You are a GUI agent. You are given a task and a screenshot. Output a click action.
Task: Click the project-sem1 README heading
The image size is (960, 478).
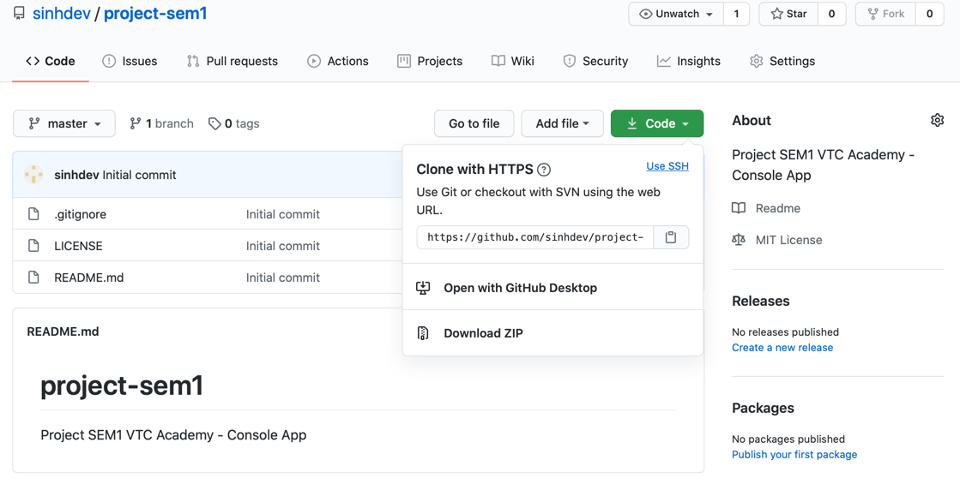tap(122, 386)
